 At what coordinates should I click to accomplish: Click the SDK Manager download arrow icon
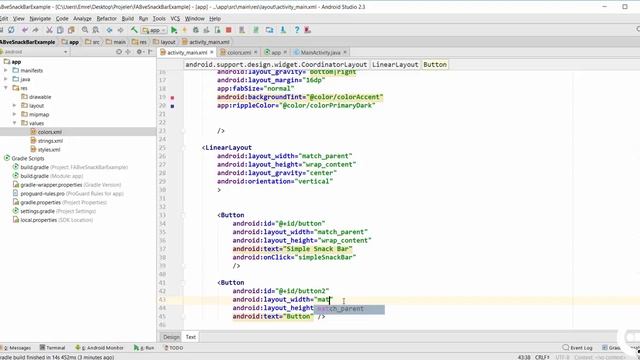coord(283,30)
